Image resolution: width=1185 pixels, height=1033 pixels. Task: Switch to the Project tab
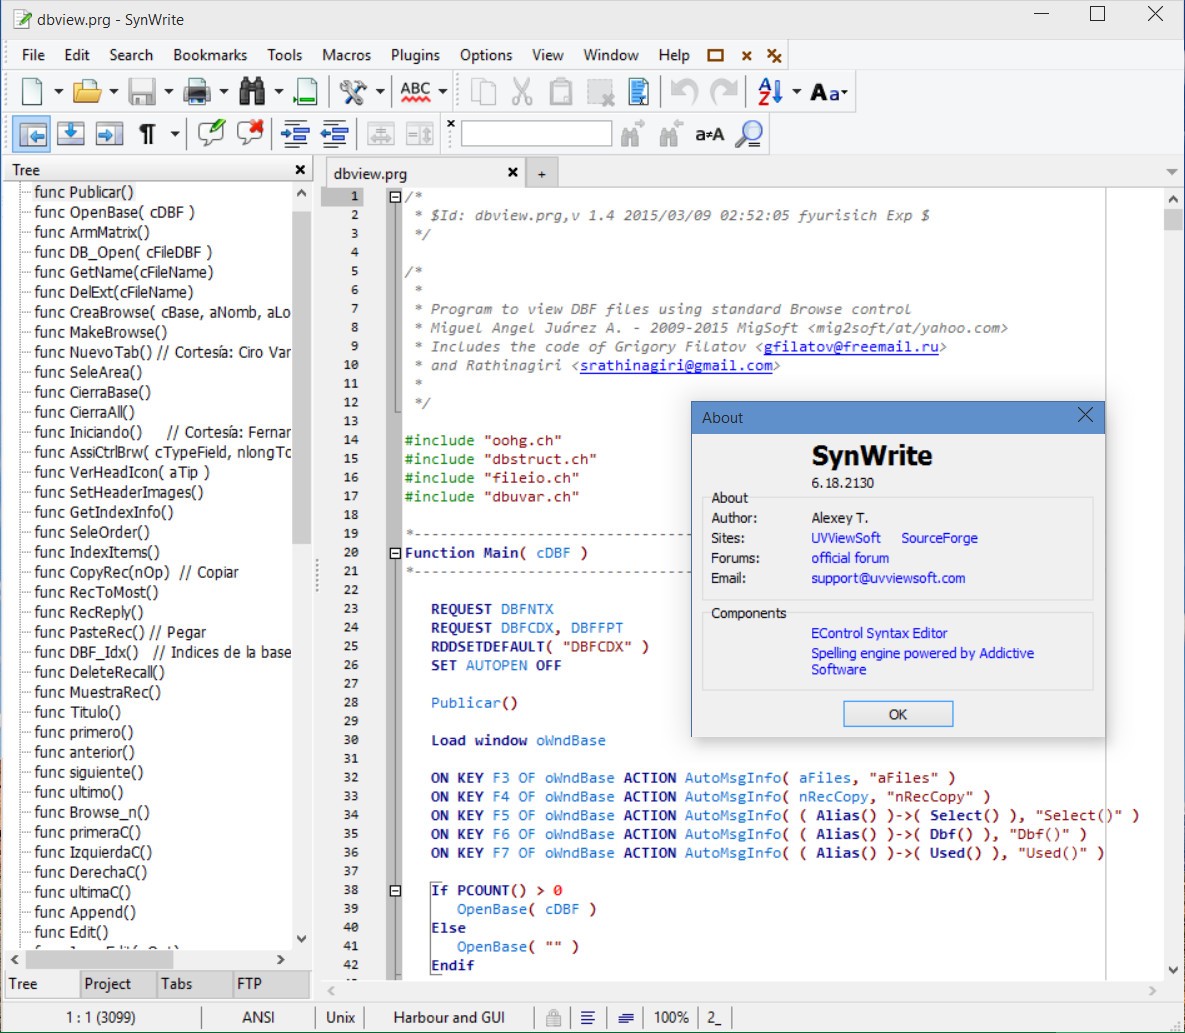(x=108, y=984)
